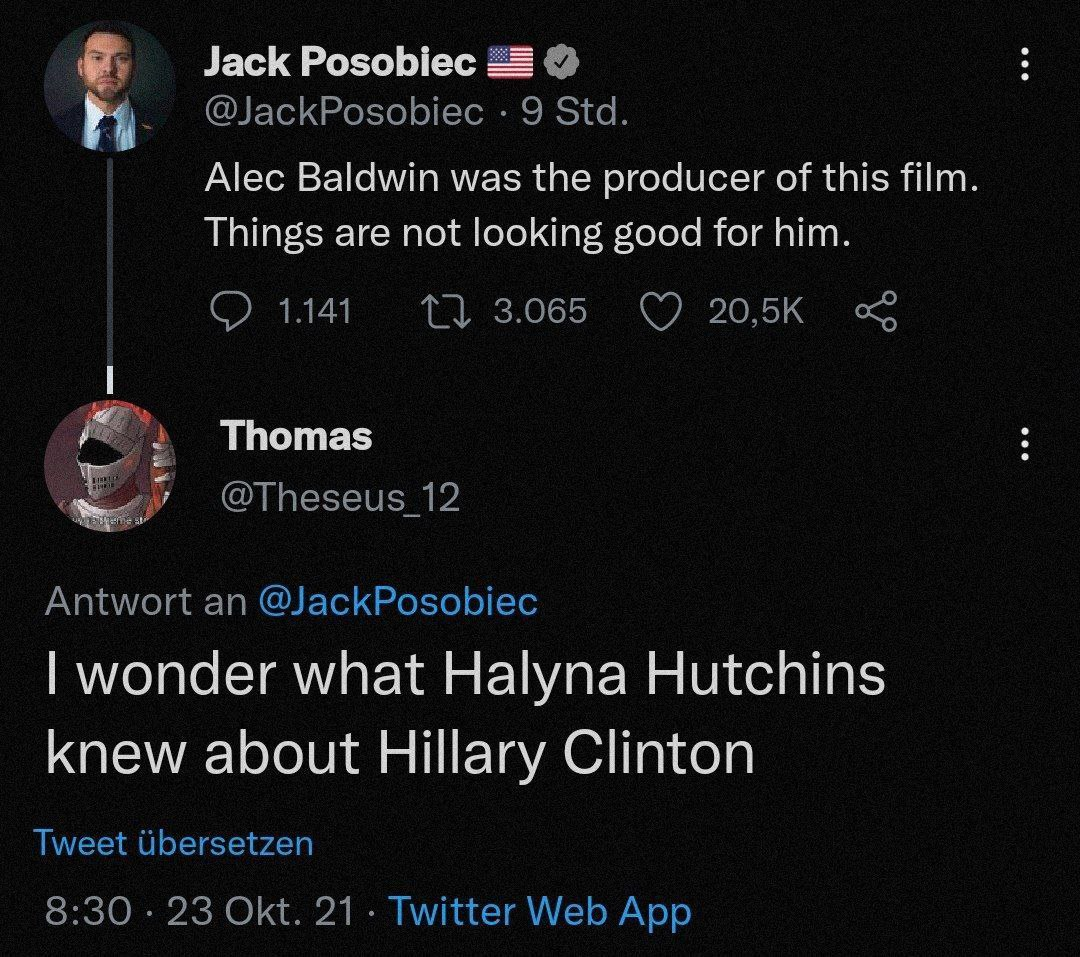Screen dimensions: 1080x957
Task: Click the 'Twitter Web App' source link
Action: click(539, 911)
